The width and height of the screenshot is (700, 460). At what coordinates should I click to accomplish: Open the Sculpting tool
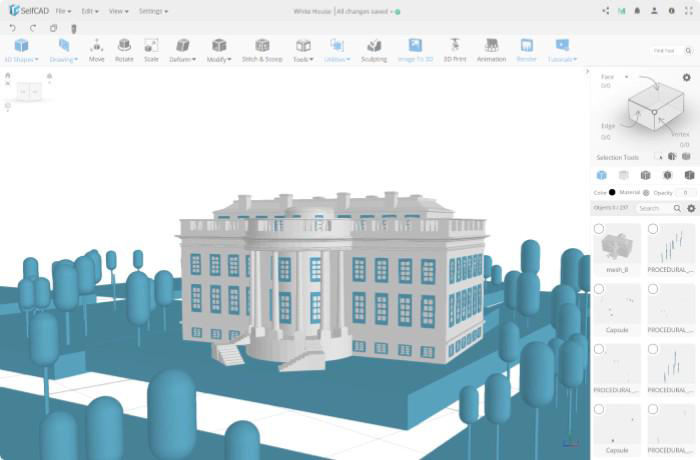(x=374, y=49)
